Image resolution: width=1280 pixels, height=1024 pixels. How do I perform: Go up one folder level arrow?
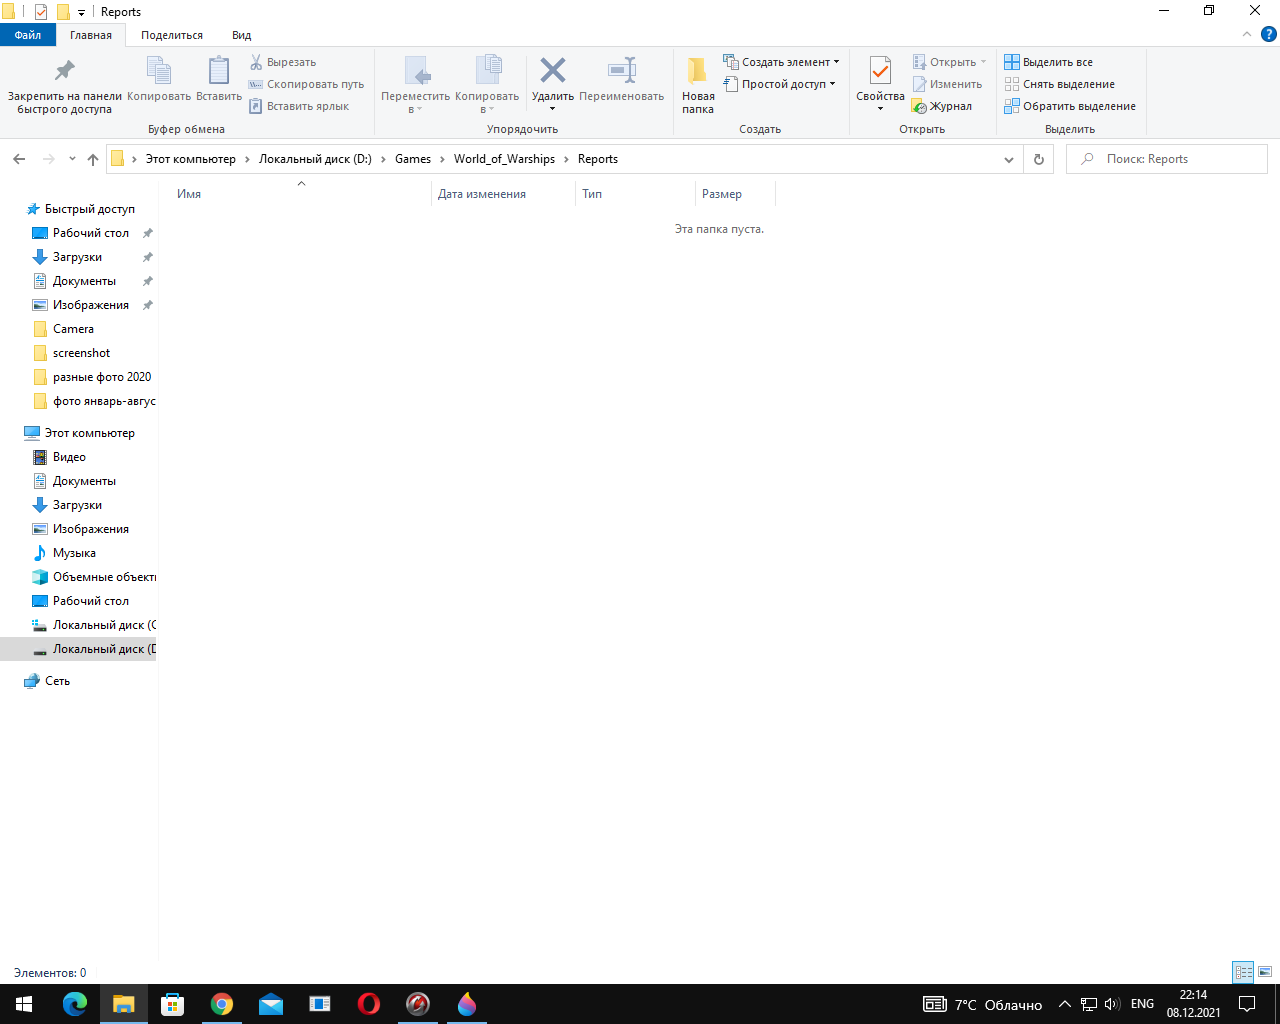pos(93,159)
